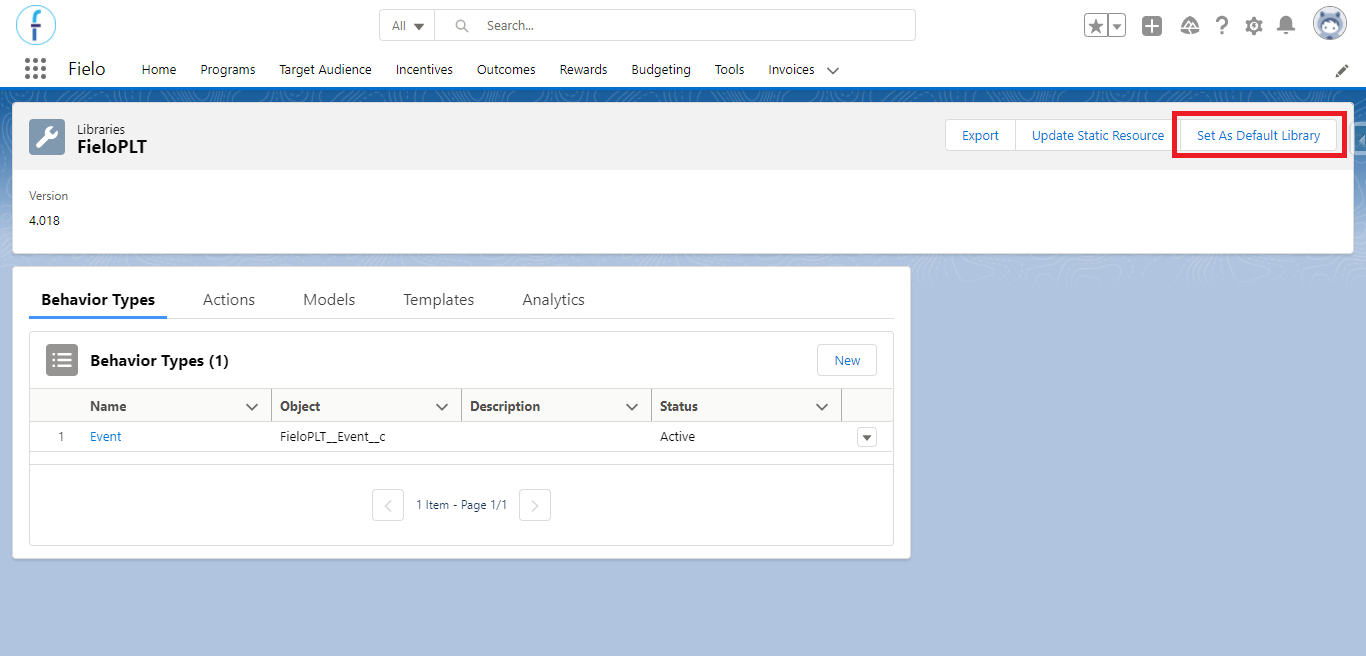The width and height of the screenshot is (1366, 656).
Task: Open the Rewards nav item
Action: (x=583, y=70)
